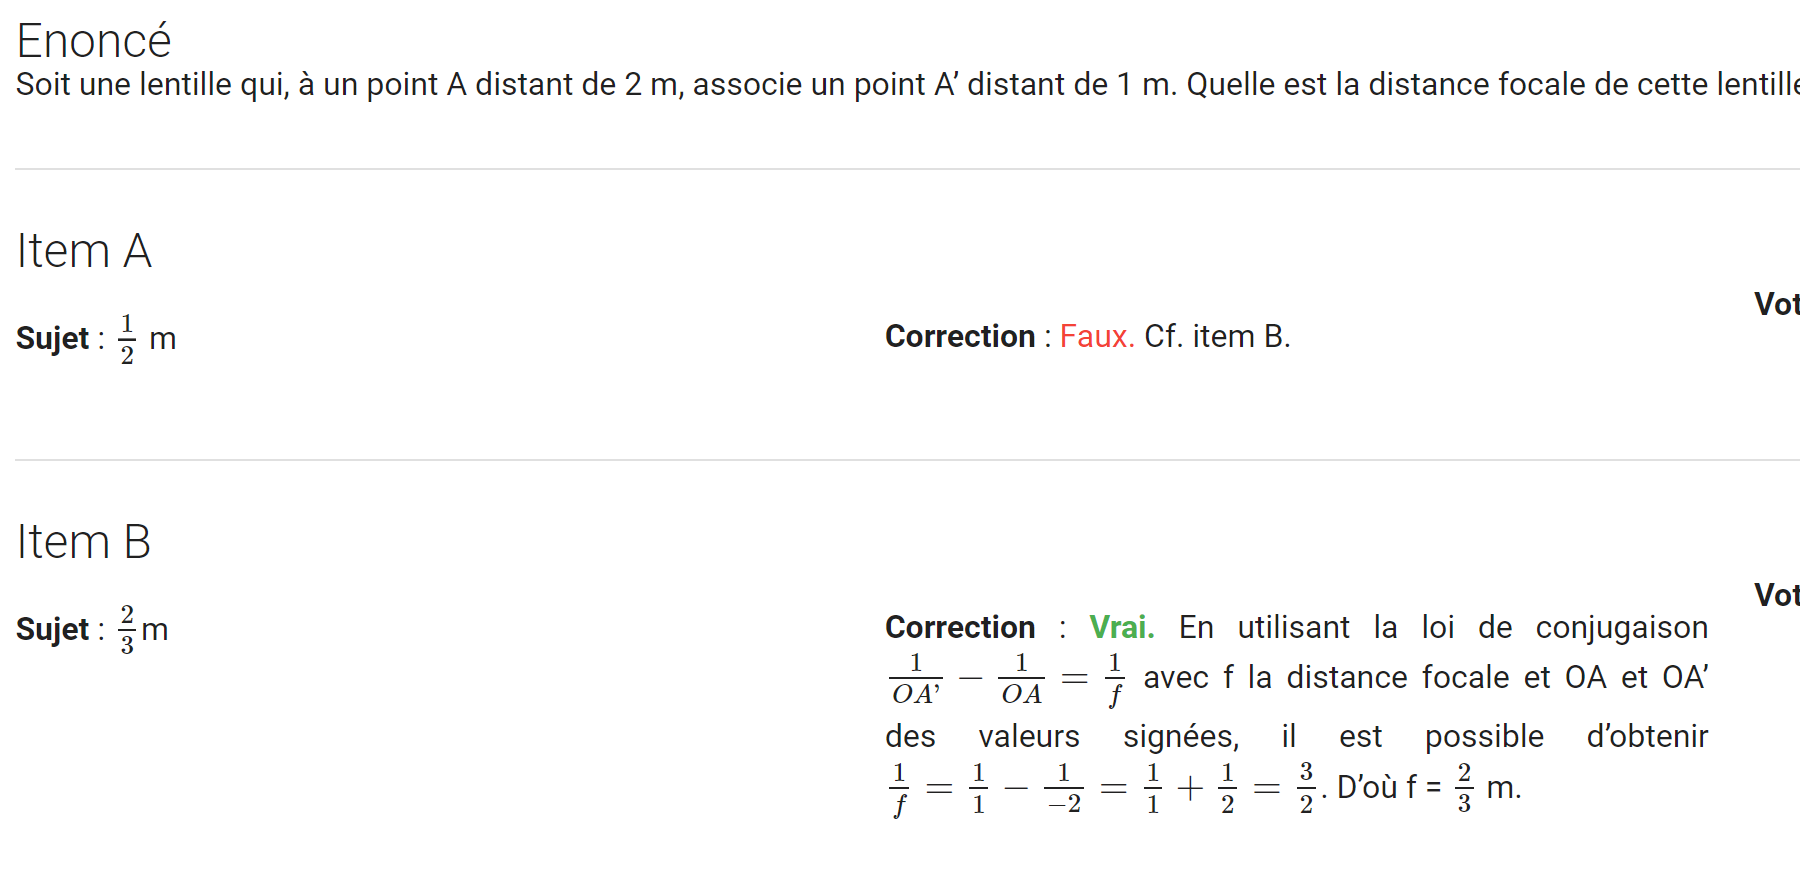Click the one-half fraction in Item A

point(127,339)
